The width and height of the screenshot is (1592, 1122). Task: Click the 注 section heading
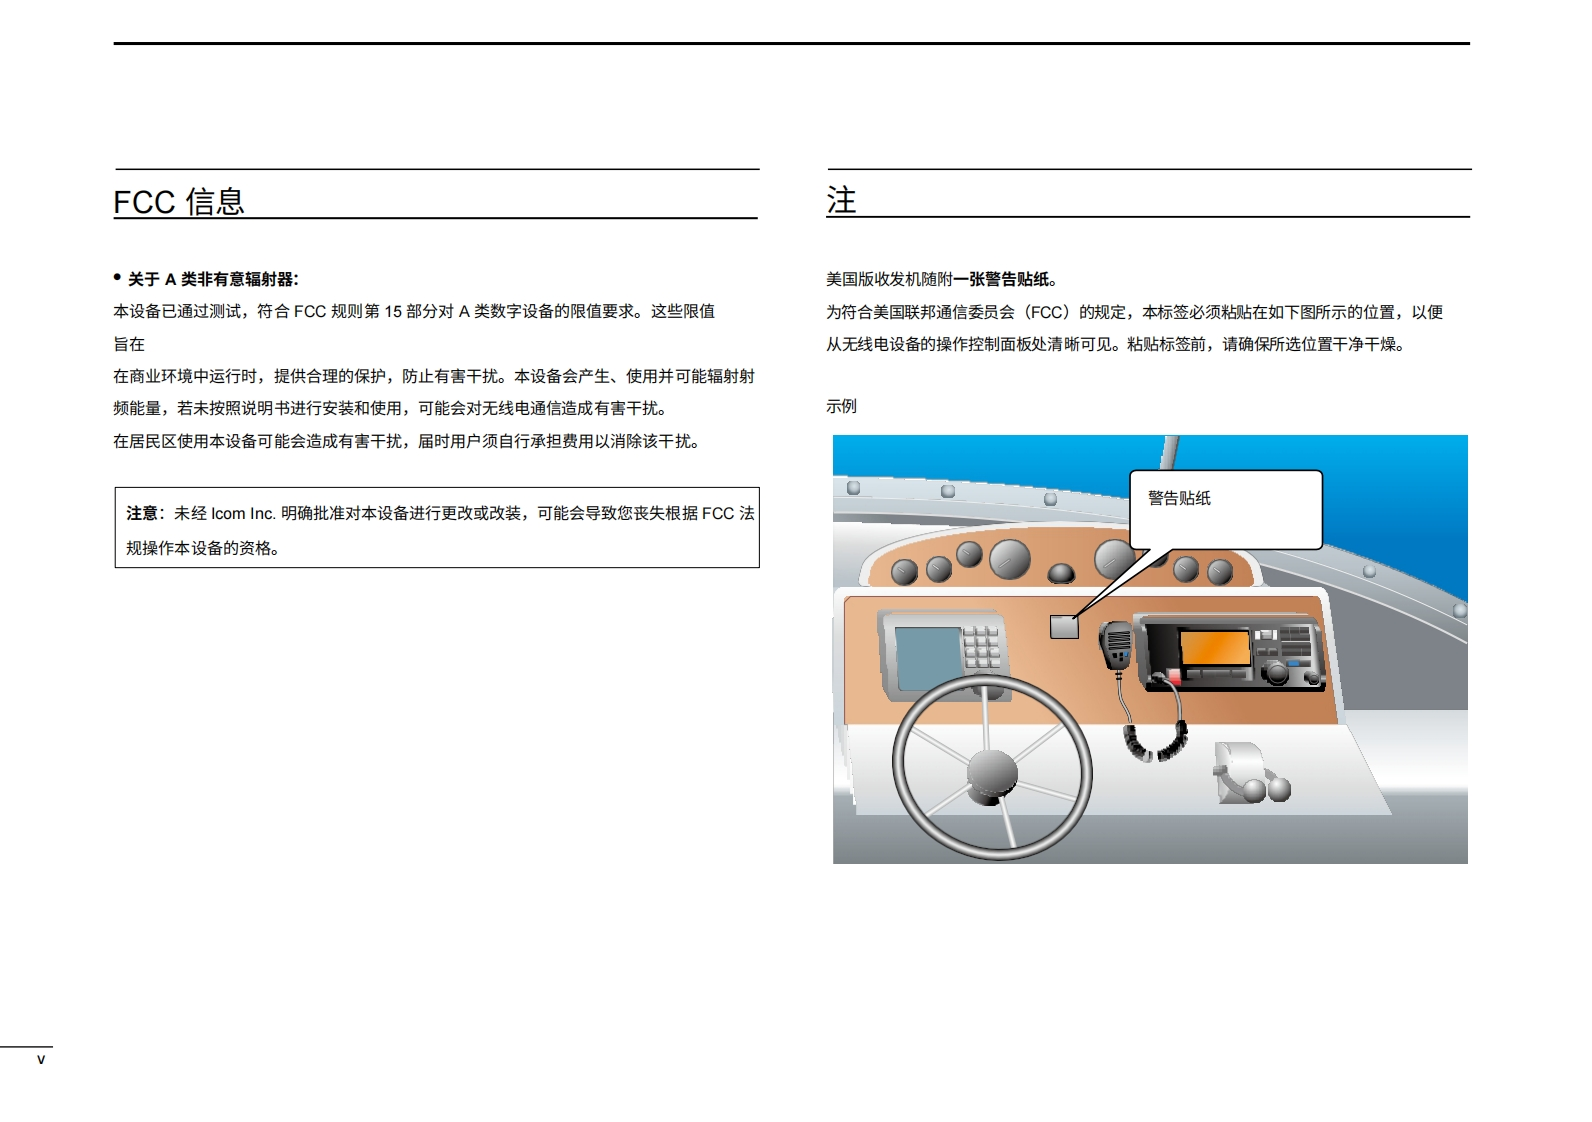point(841,201)
